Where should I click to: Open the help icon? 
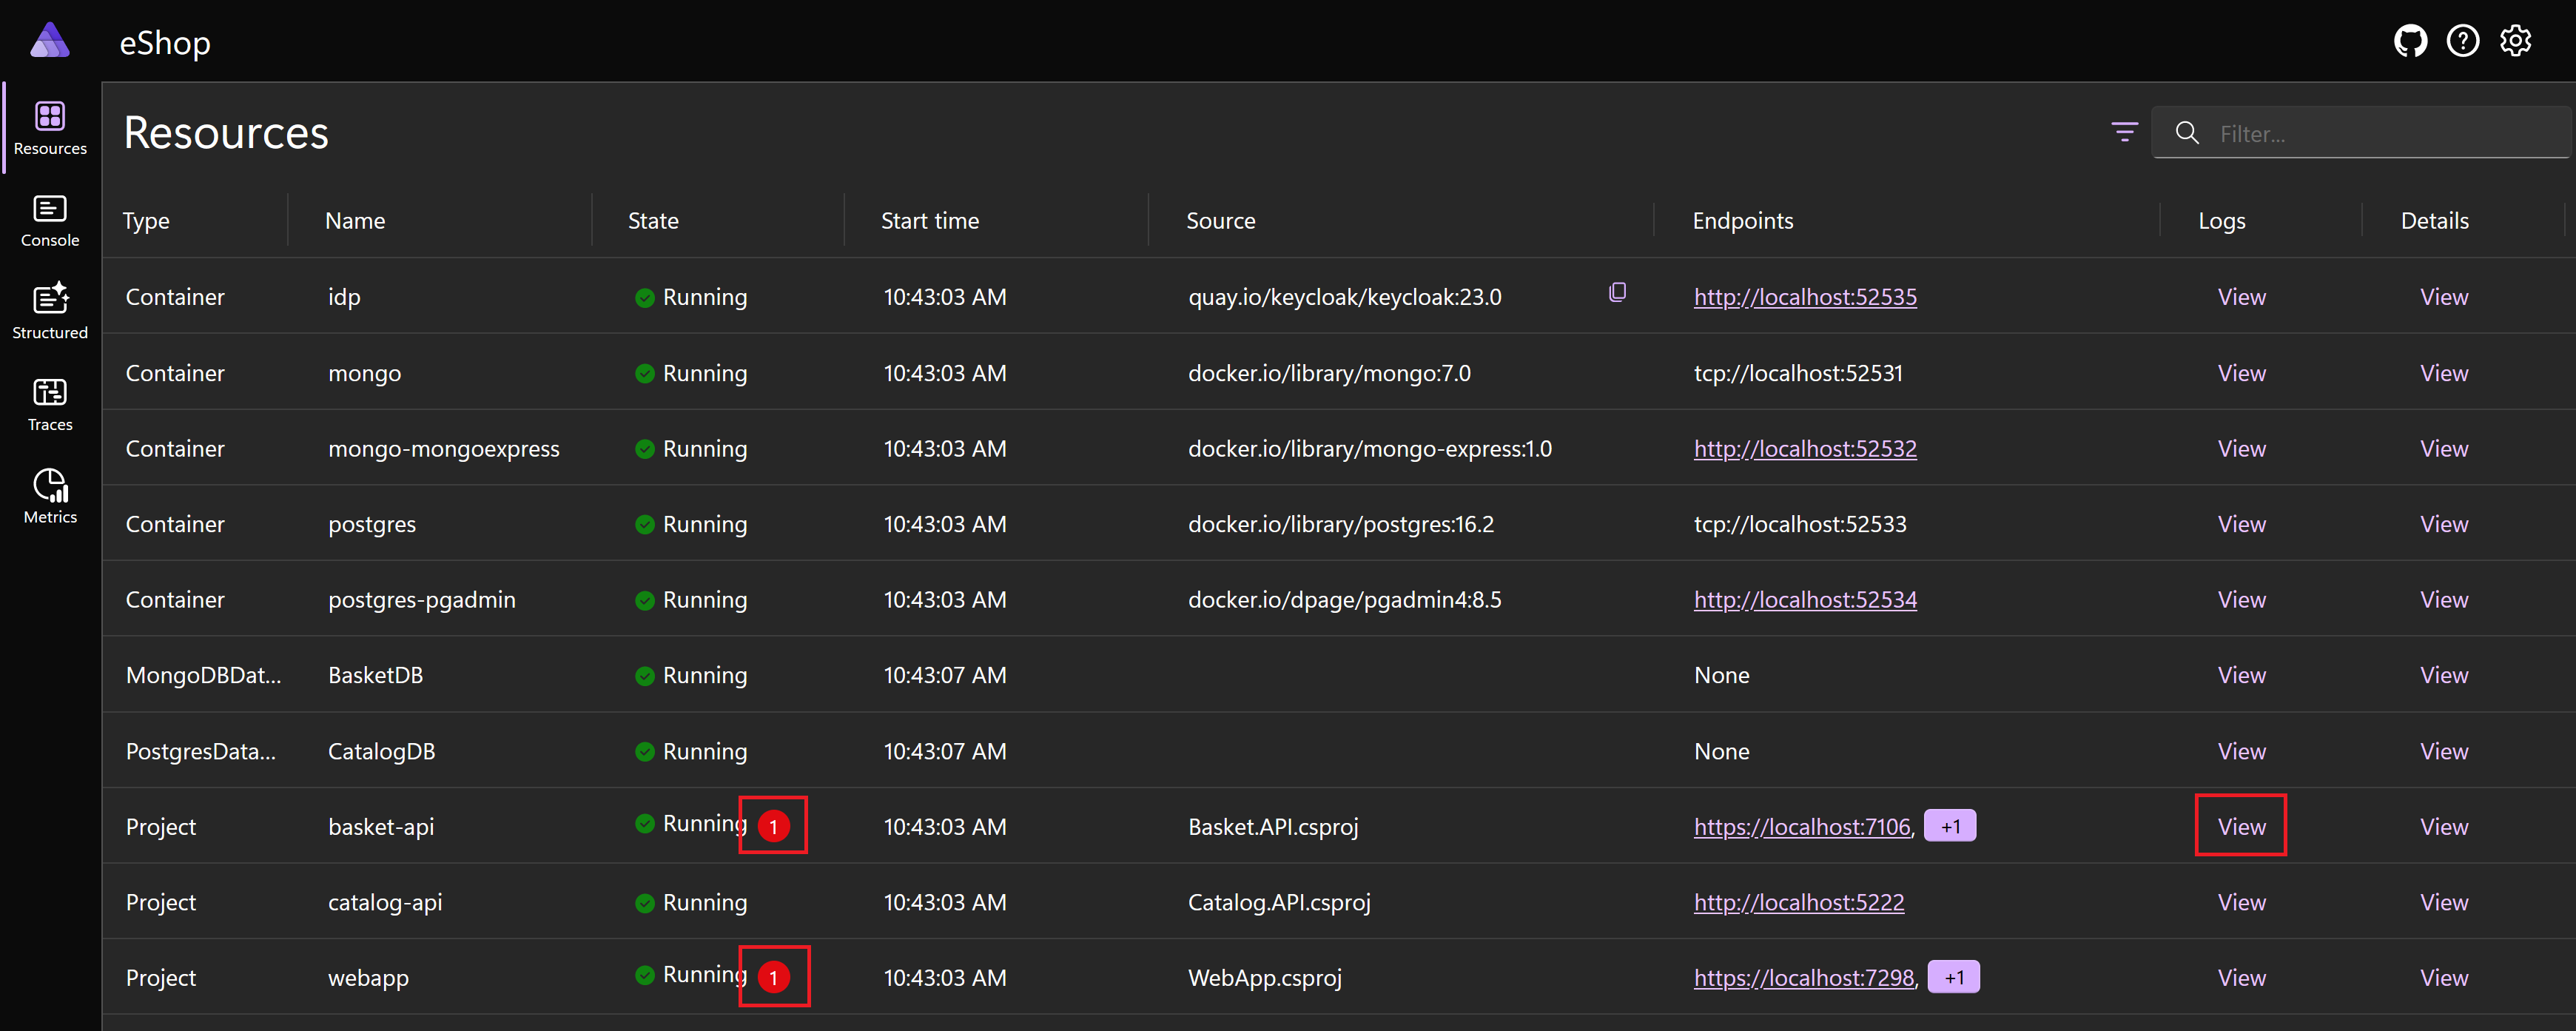click(x=2463, y=41)
